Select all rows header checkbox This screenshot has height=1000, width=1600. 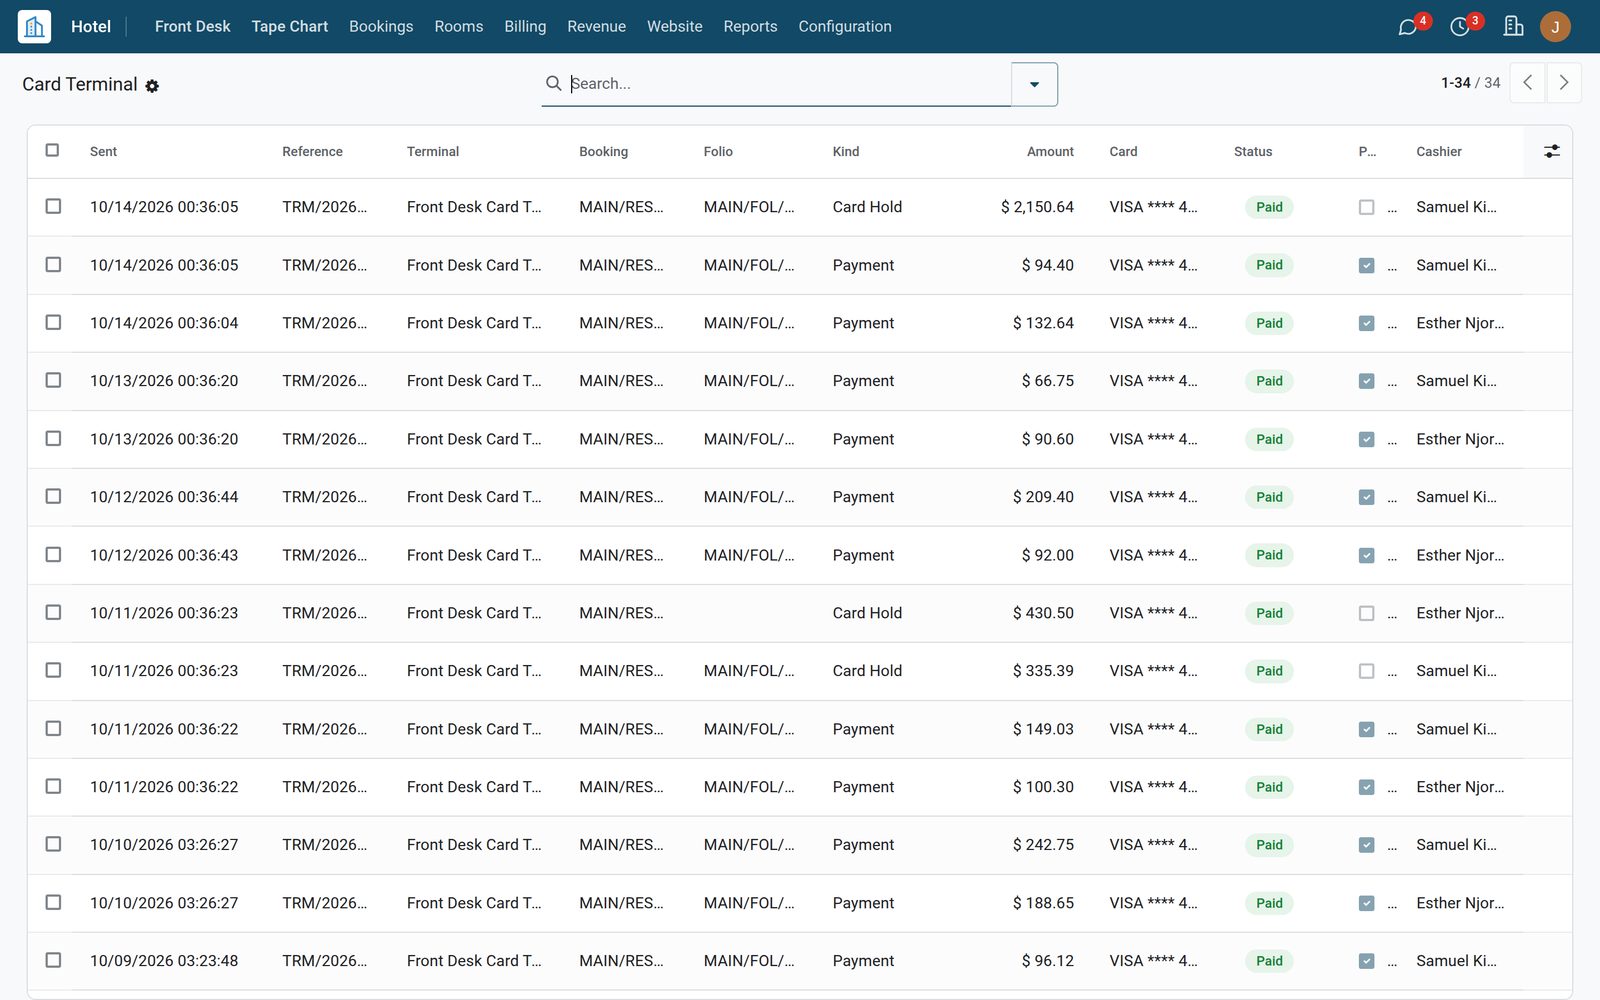coord(52,150)
